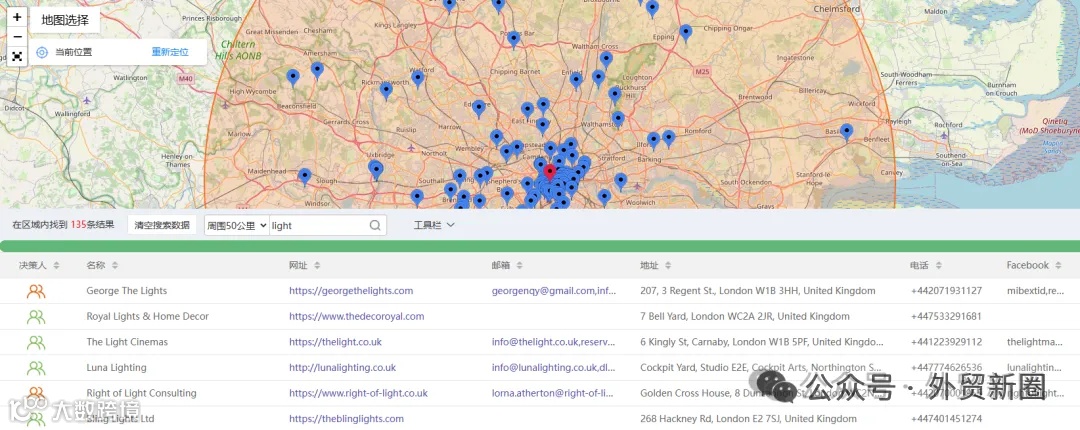This screenshot has width=1080, height=430.
Task: Open https://www.right-of-light.co.uk link
Action: point(358,393)
